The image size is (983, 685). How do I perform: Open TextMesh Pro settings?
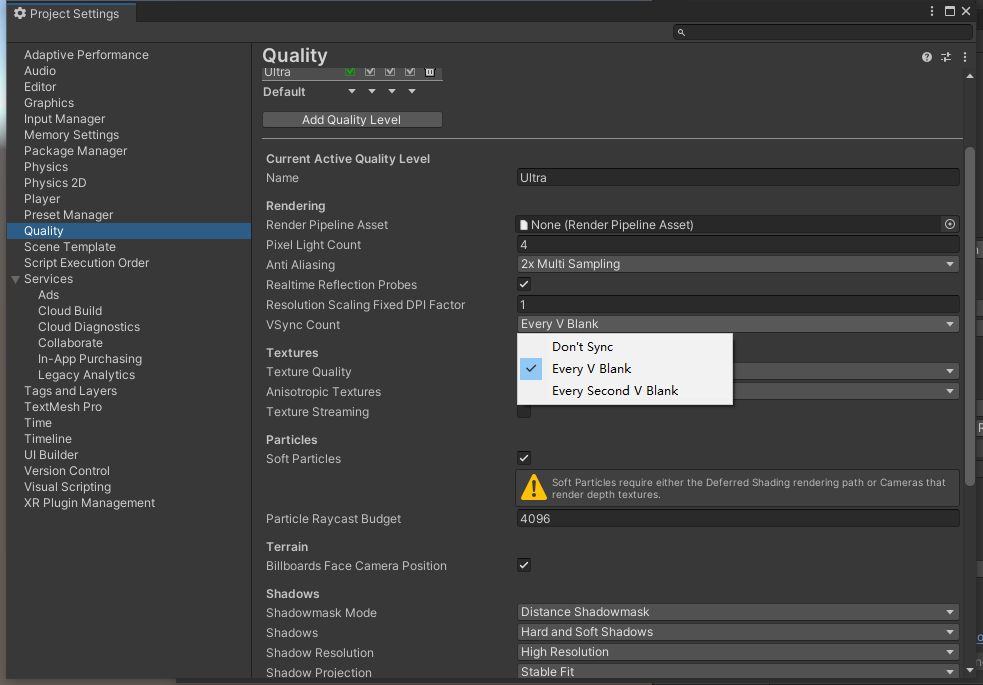click(63, 406)
